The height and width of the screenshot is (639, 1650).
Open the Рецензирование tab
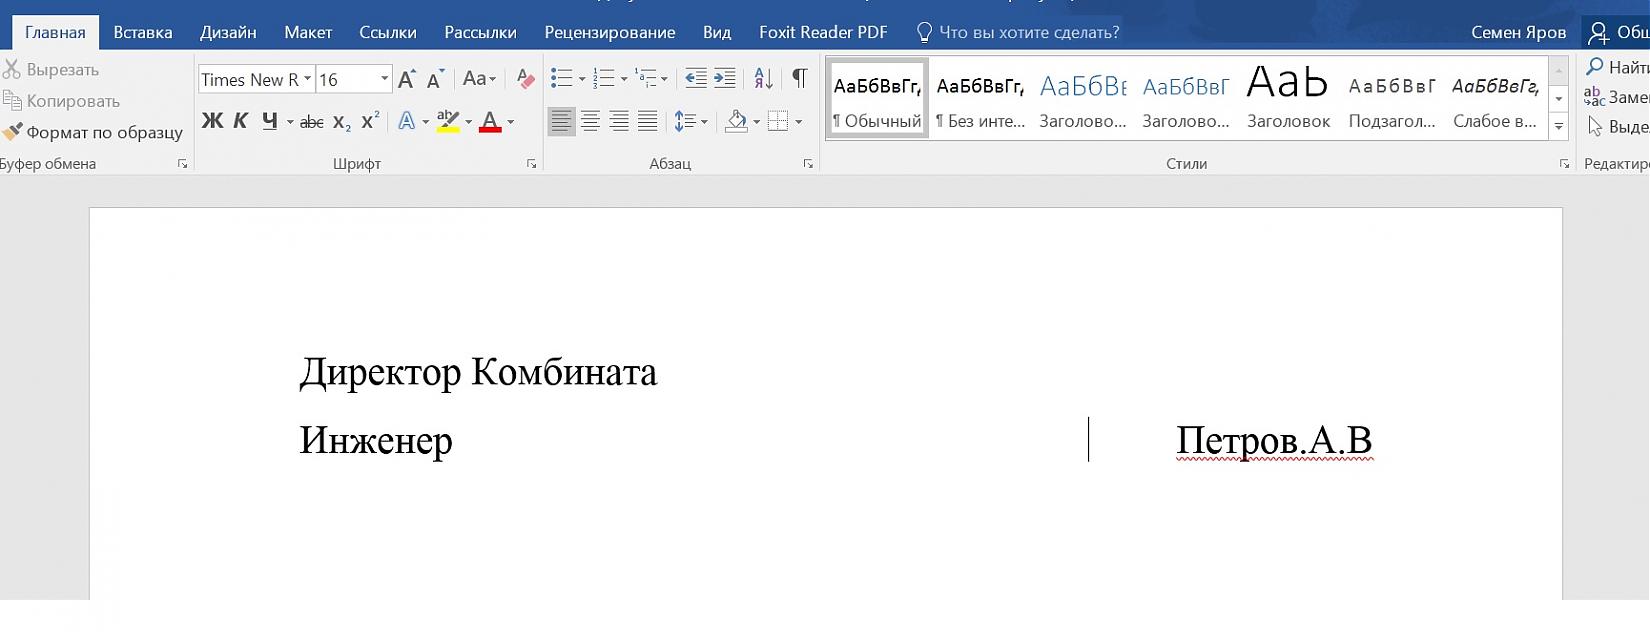[x=609, y=32]
